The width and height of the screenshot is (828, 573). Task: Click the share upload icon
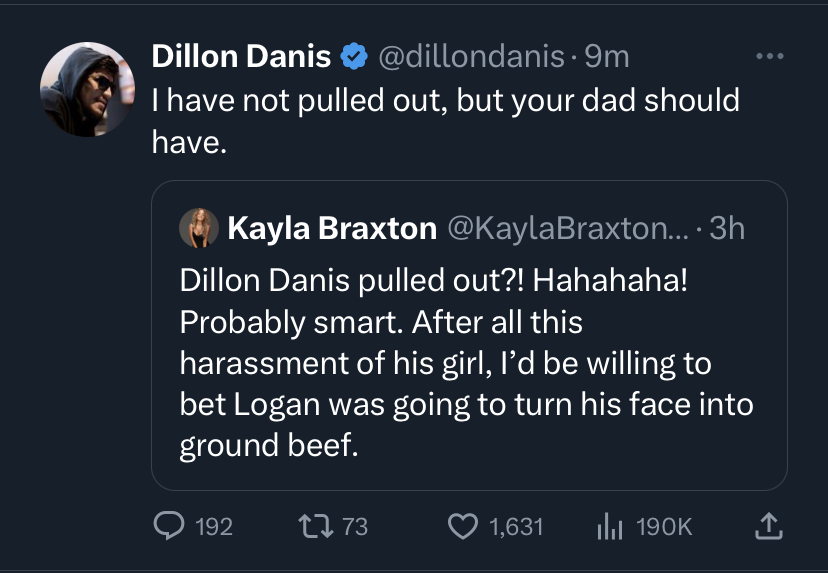[x=769, y=526]
